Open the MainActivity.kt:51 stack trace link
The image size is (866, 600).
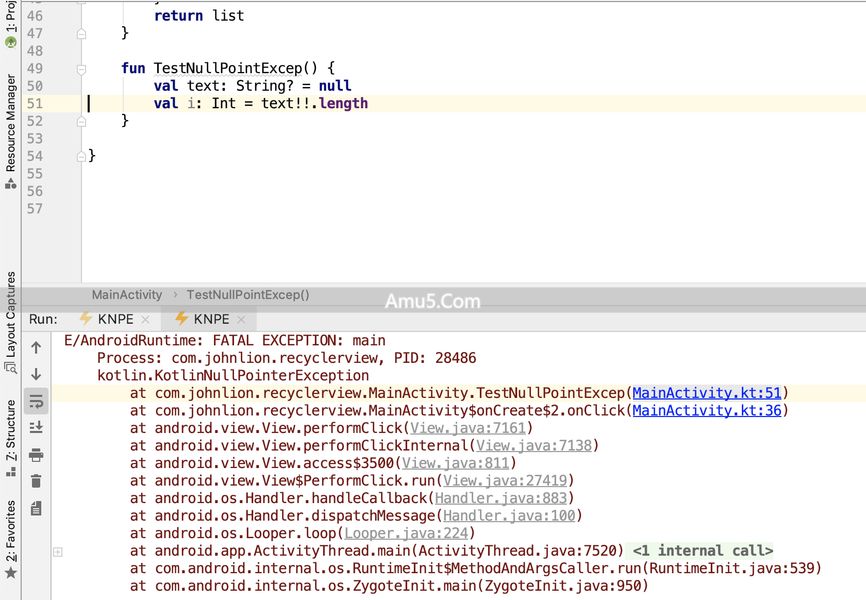(x=706, y=393)
